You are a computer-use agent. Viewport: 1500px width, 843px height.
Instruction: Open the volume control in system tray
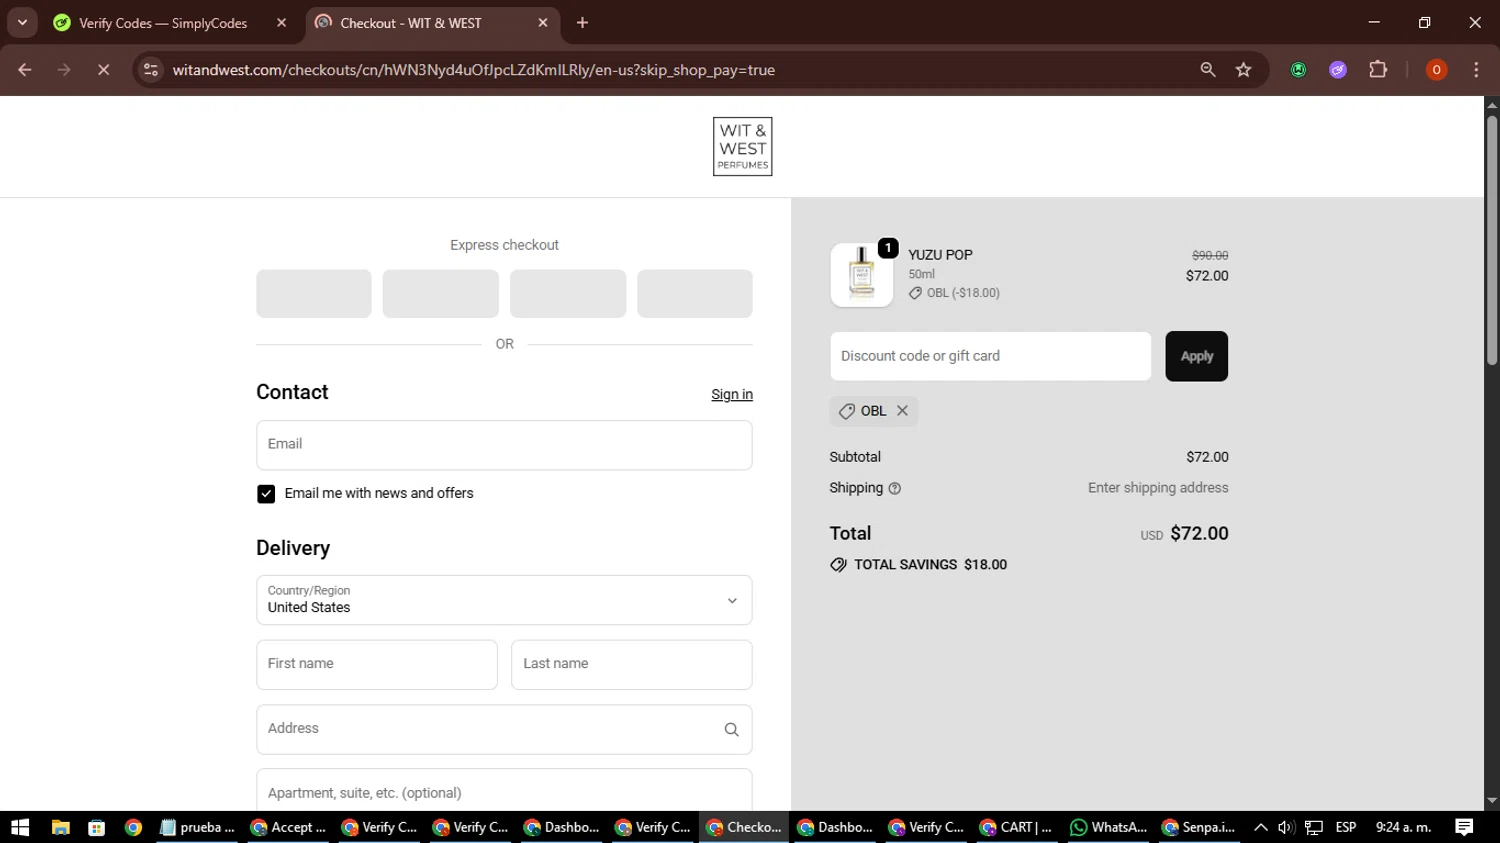1286,827
